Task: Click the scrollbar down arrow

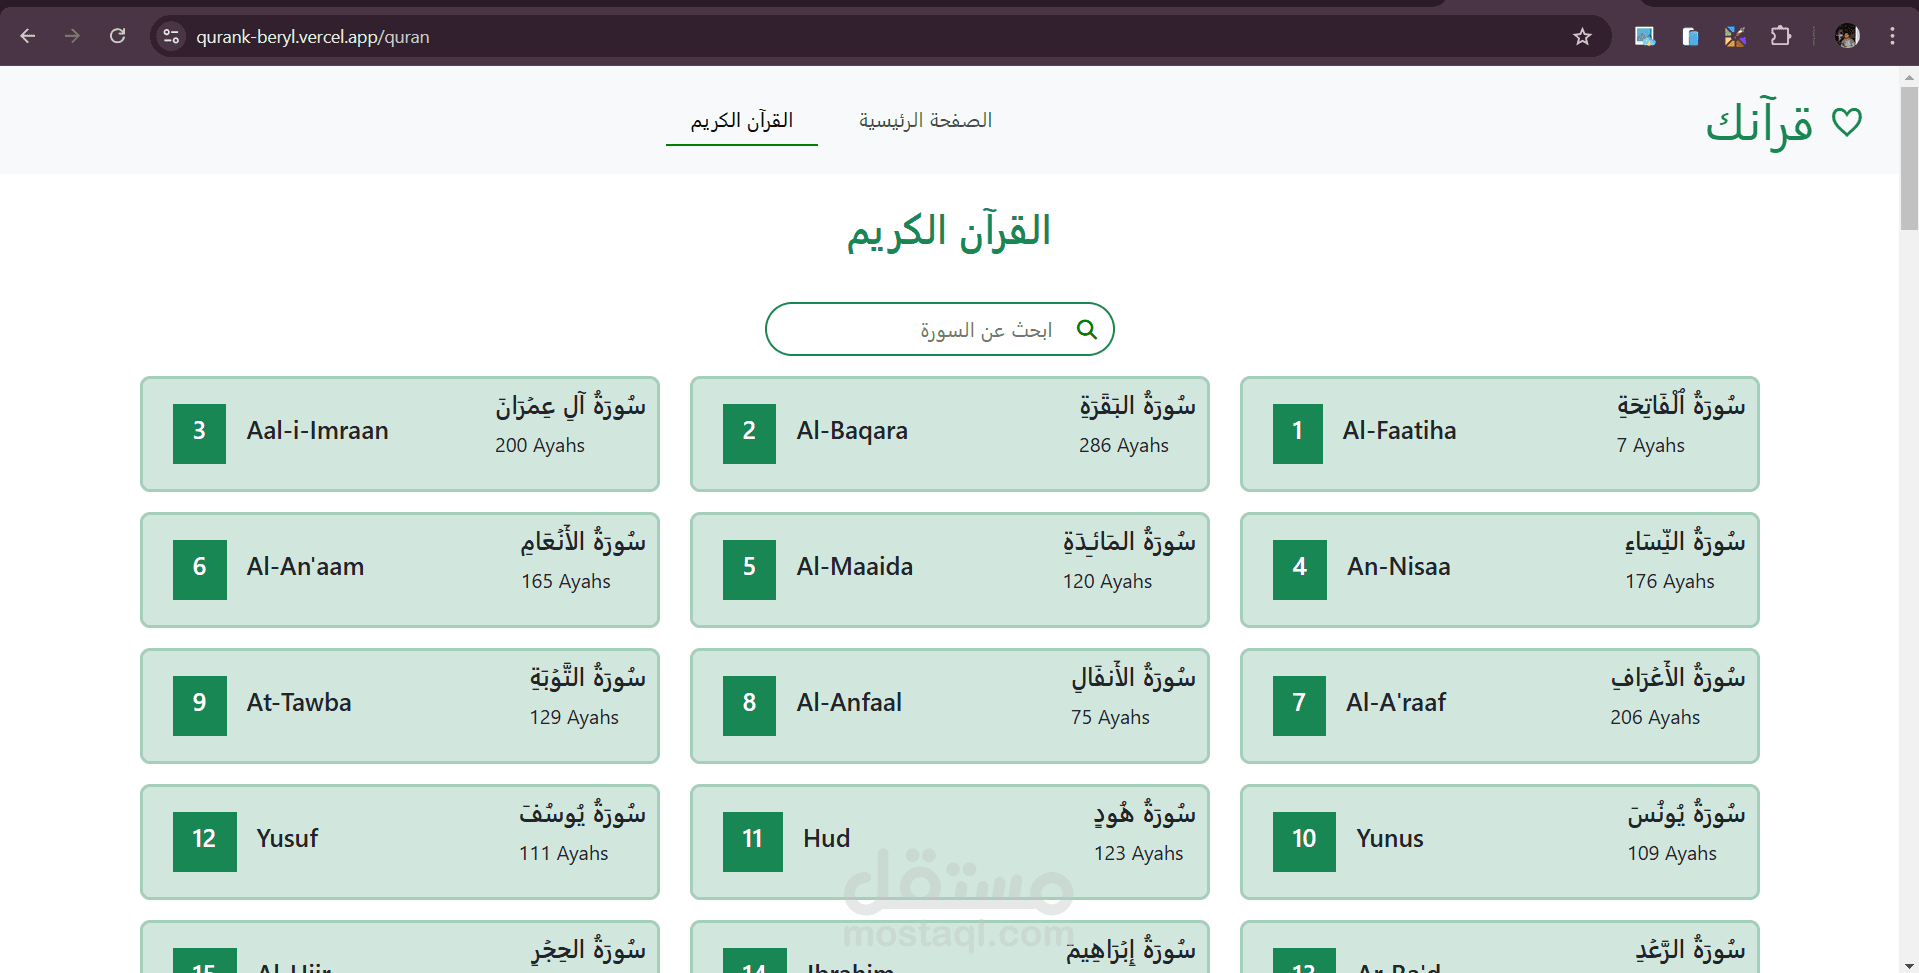Action: [x=1909, y=964]
